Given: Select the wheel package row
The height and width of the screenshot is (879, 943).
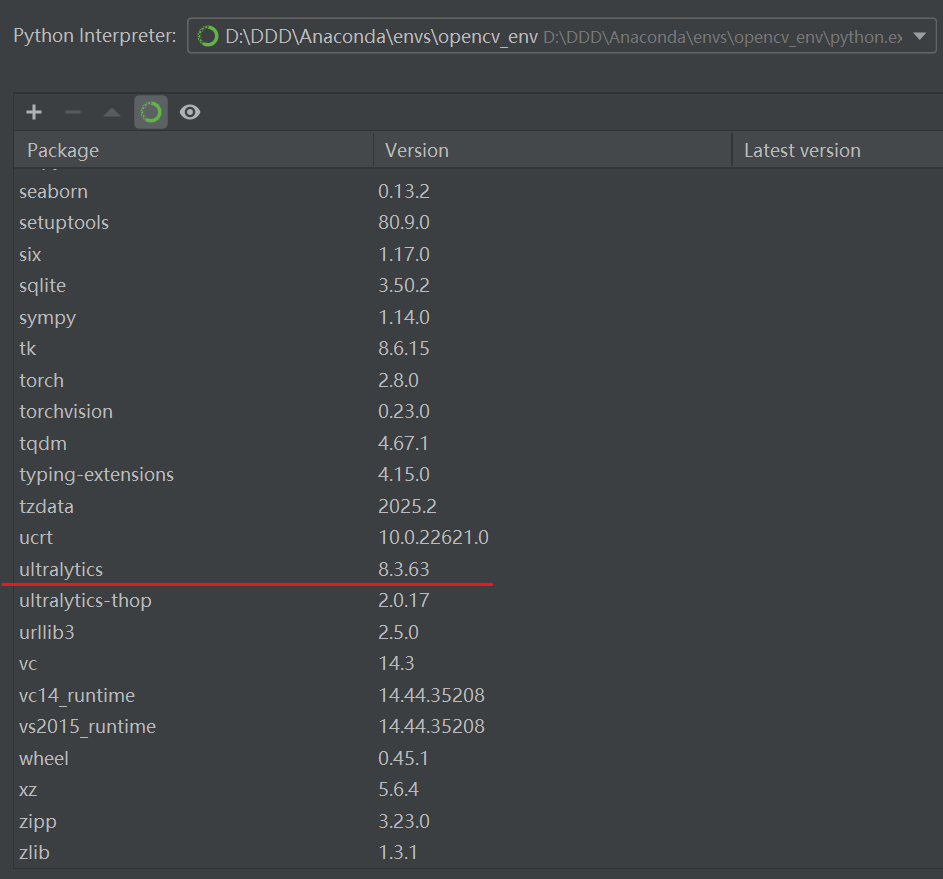Looking at the screenshot, I should 478,758.
